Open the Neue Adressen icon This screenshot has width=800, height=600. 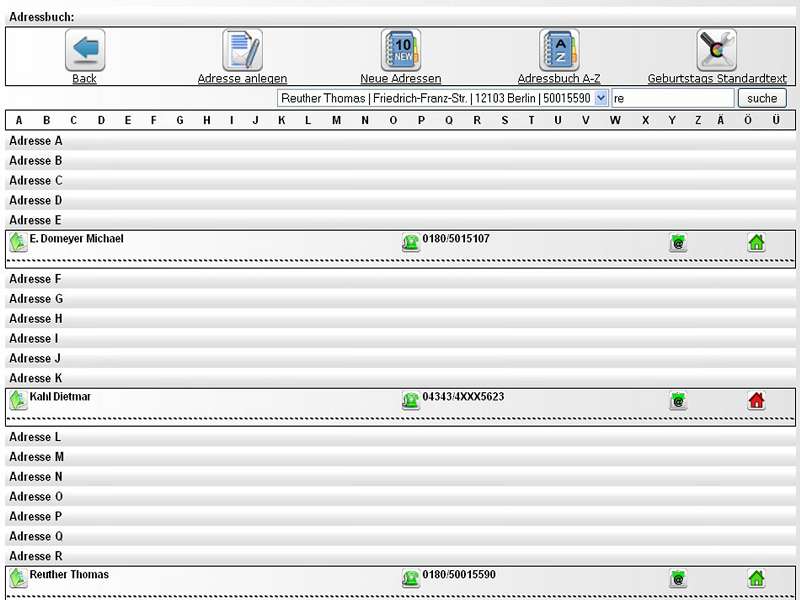point(400,49)
